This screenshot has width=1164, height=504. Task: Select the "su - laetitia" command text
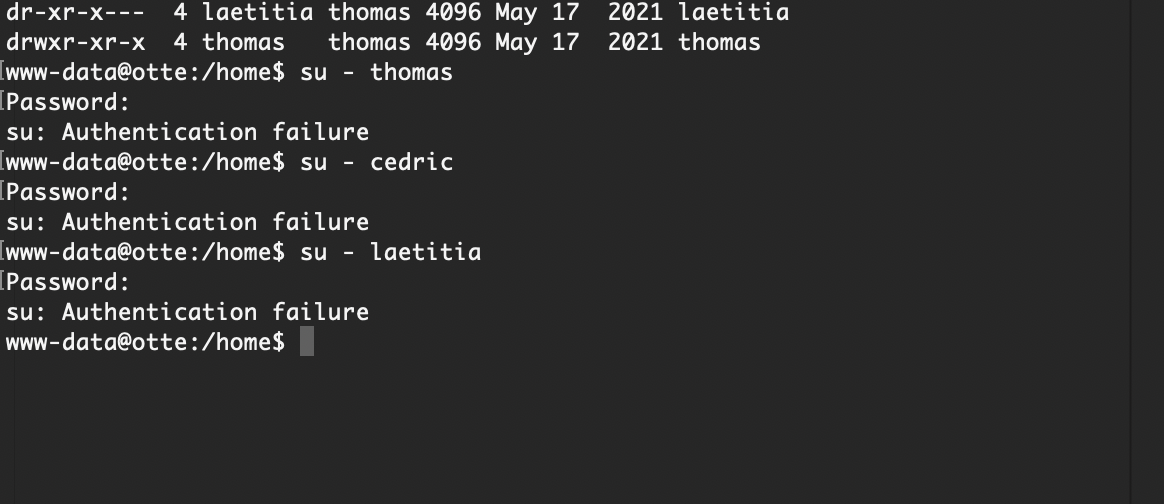pyautogui.click(x=390, y=252)
